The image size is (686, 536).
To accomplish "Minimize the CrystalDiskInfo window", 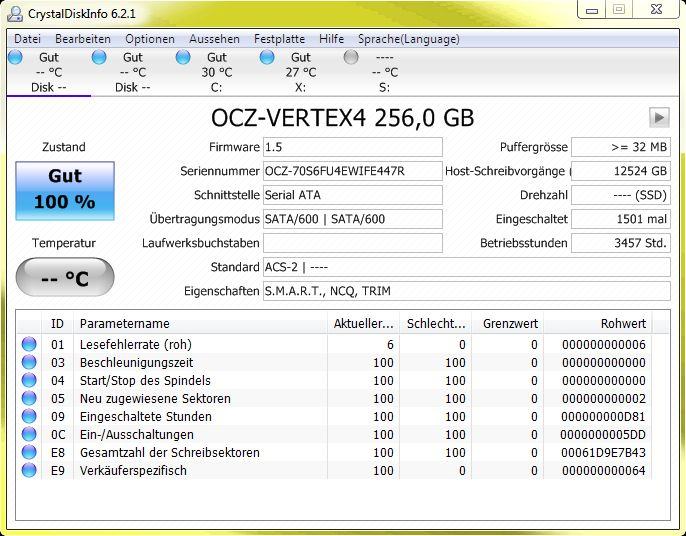I will 592,10.
